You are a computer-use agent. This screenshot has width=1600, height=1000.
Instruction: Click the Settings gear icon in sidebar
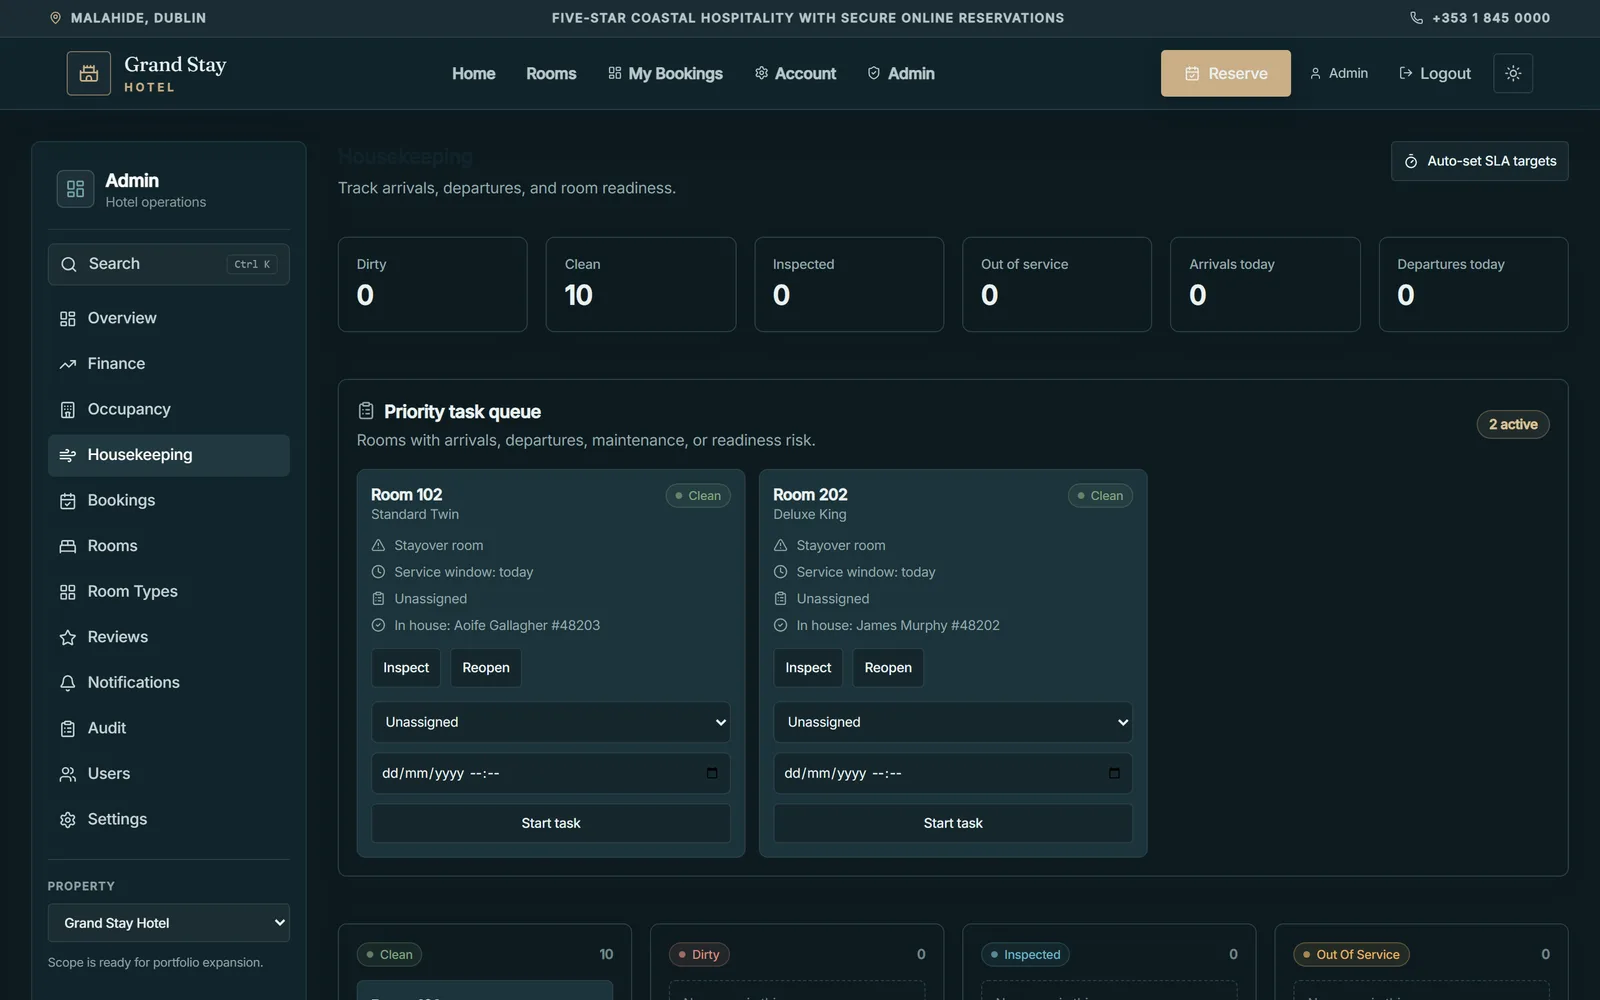point(68,819)
